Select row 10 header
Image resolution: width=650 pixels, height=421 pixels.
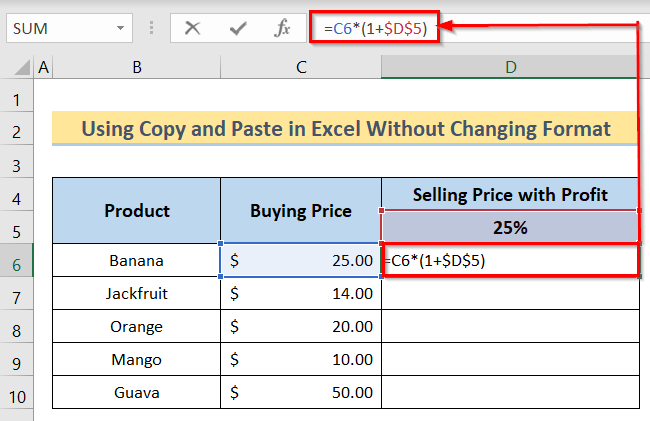pyautogui.click(x=17, y=393)
